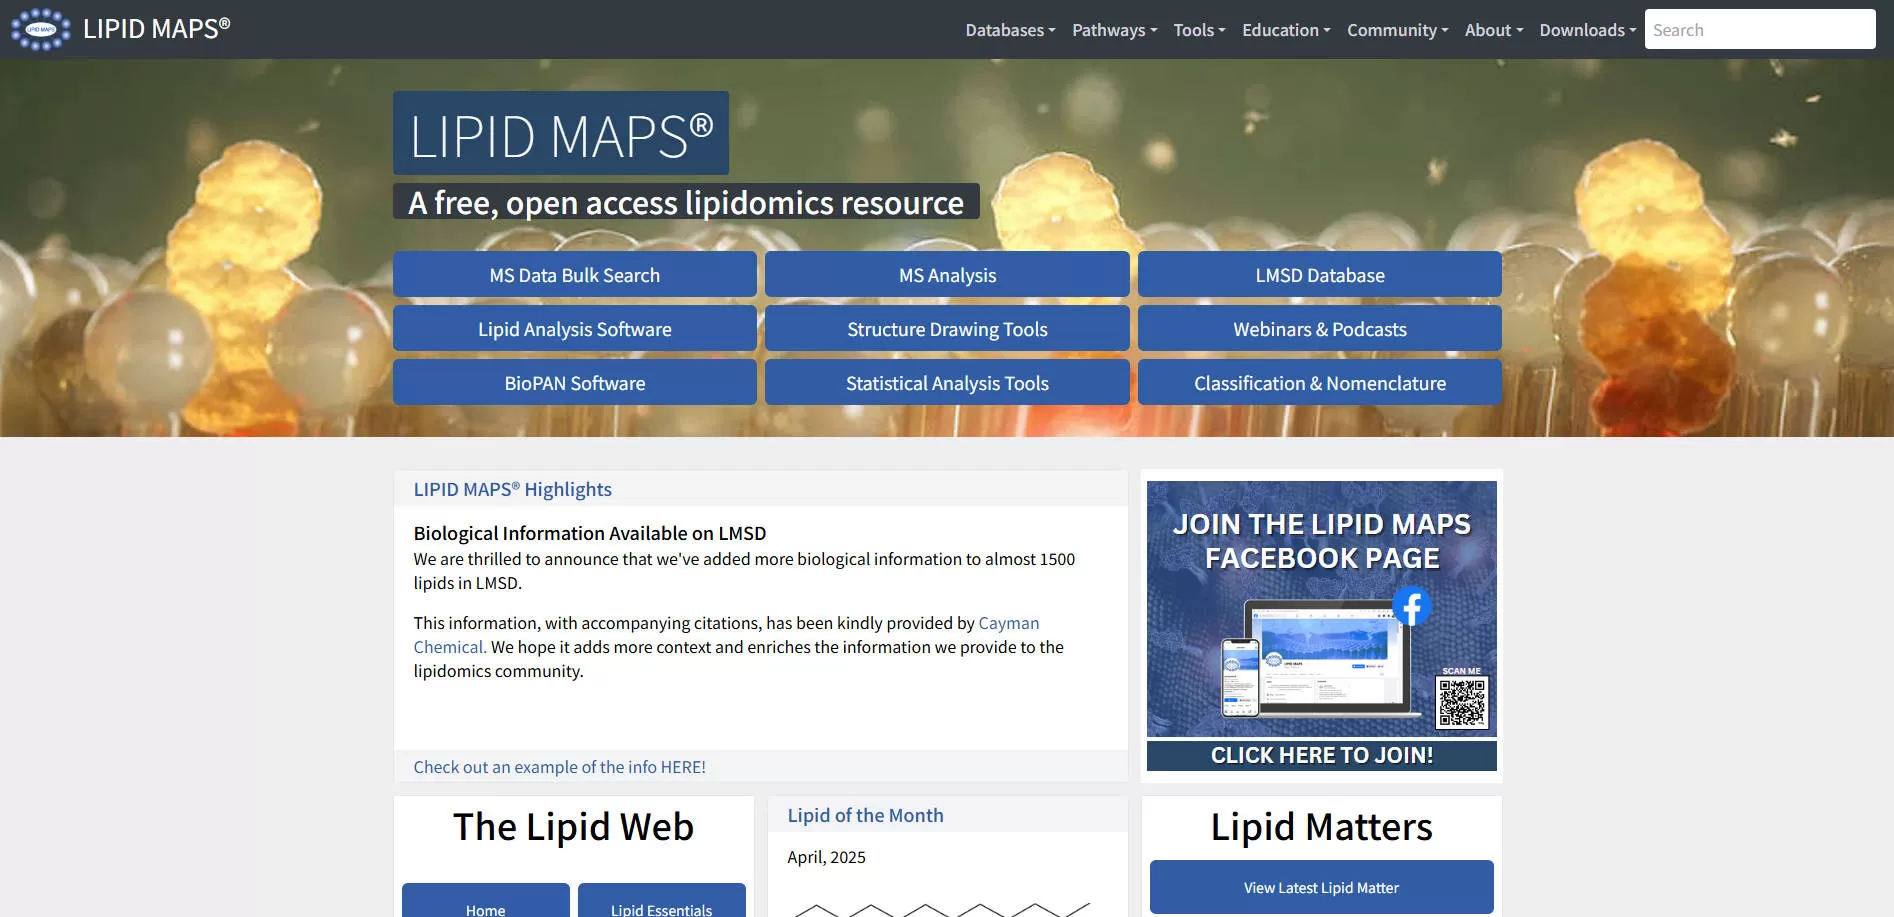Viewport: 1894px width, 917px height.
Task: Open the Education dropdown
Action: click(x=1285, y=30)
